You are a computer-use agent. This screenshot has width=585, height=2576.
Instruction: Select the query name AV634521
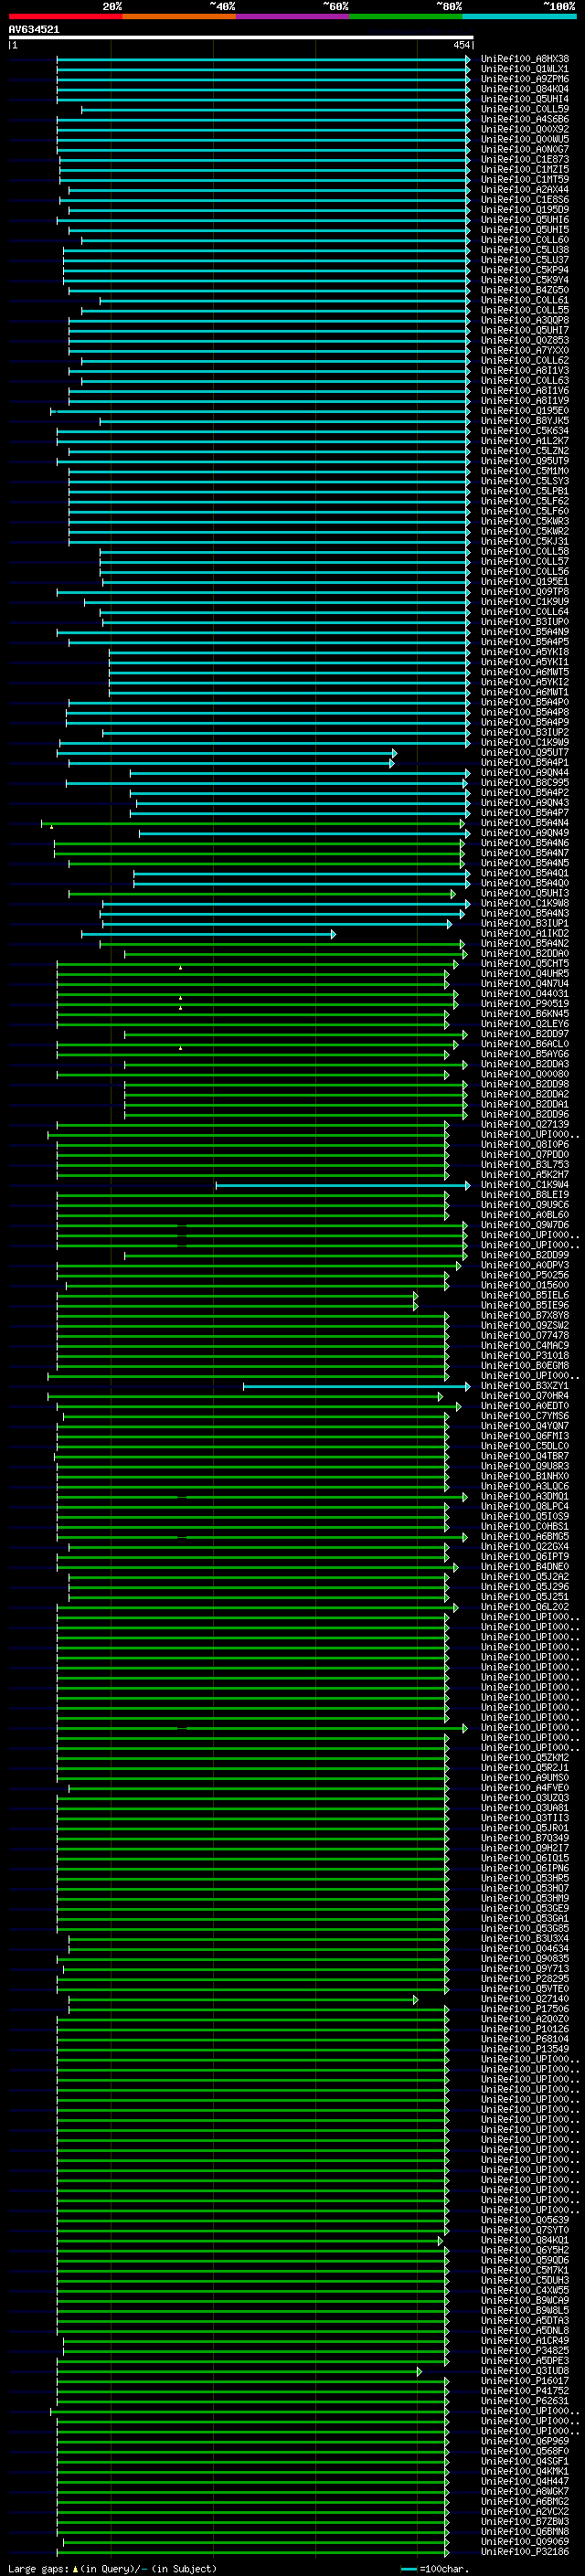(x=34, y=29)
